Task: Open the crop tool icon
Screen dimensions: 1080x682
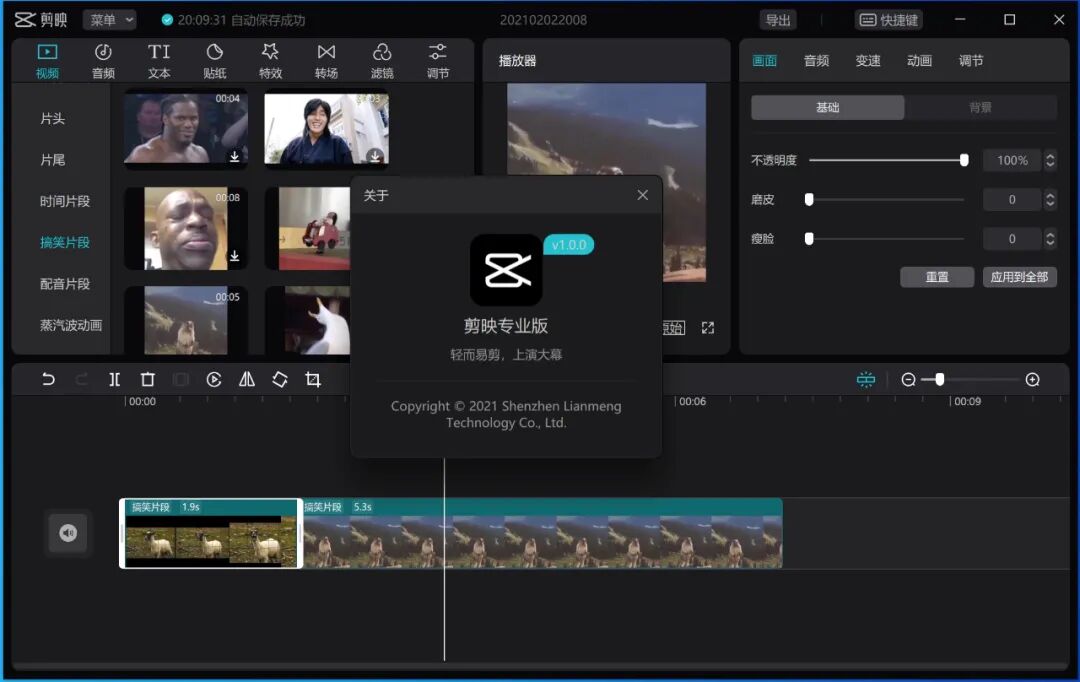Action: pyautogui.click(x=312, y=380)
